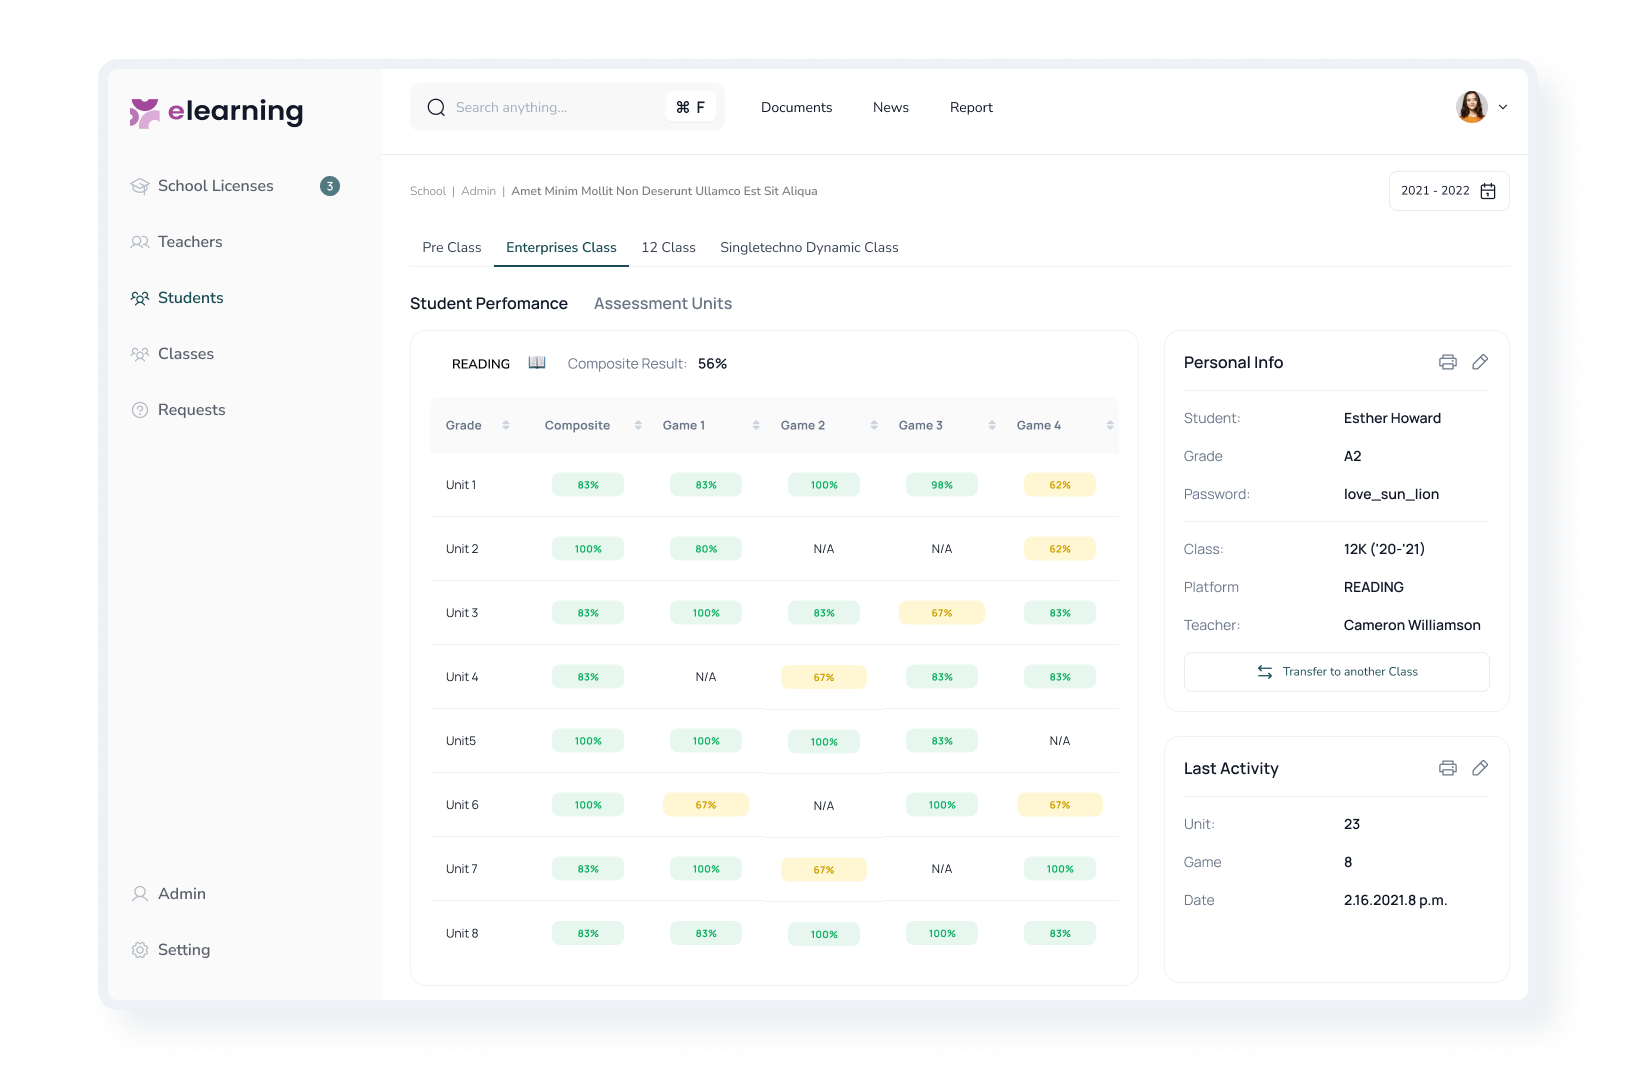The image size is (1636, 1068).
Task: Sort by Composite column arrows
Action: (638, 425)
